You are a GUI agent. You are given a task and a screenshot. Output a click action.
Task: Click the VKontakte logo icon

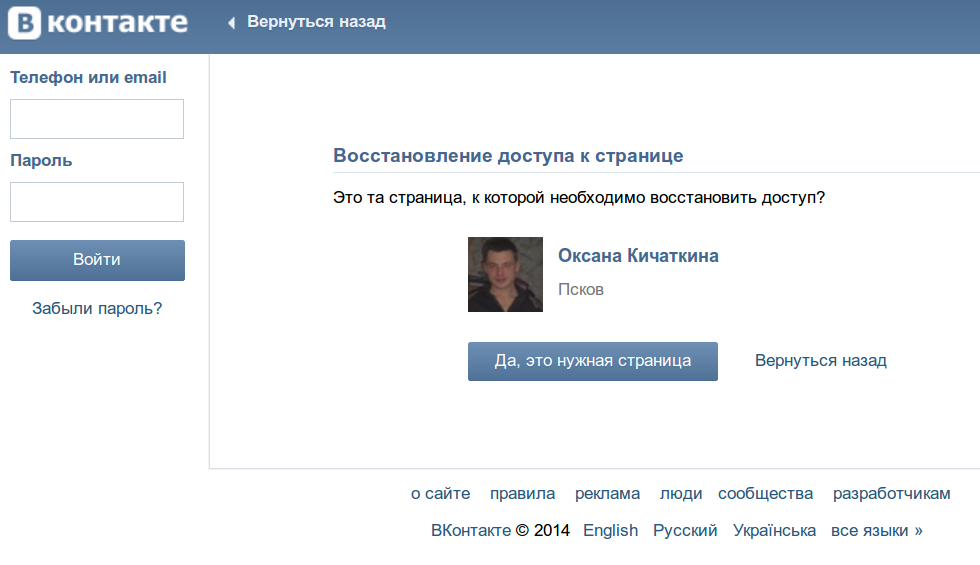pyautogui.click(x=24, y=23)
